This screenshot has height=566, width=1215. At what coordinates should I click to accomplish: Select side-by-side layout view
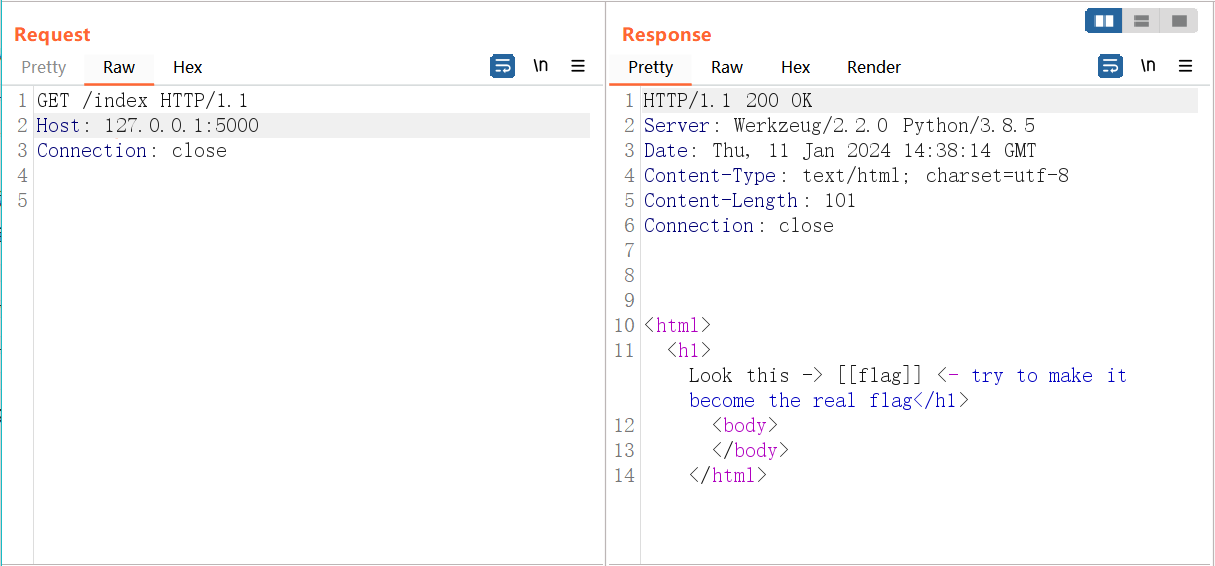click(1104, 21)
